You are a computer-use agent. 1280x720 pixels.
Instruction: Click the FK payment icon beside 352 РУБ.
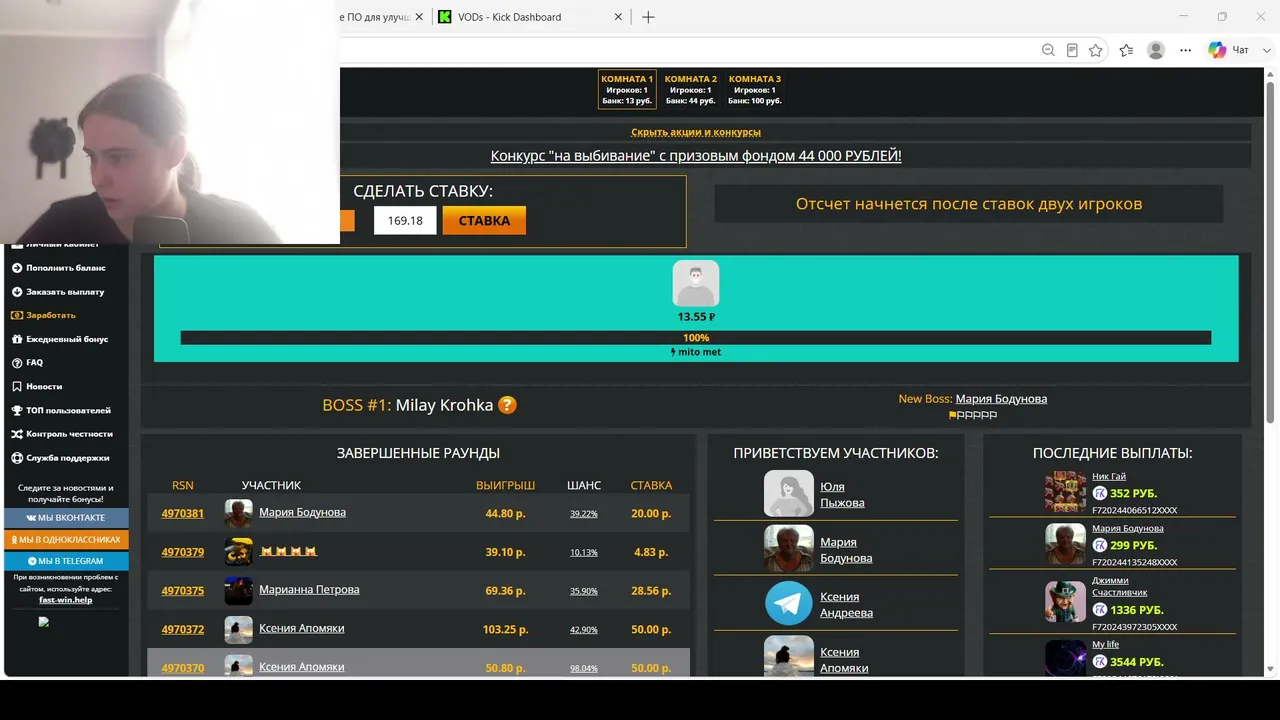(1100, 493)
